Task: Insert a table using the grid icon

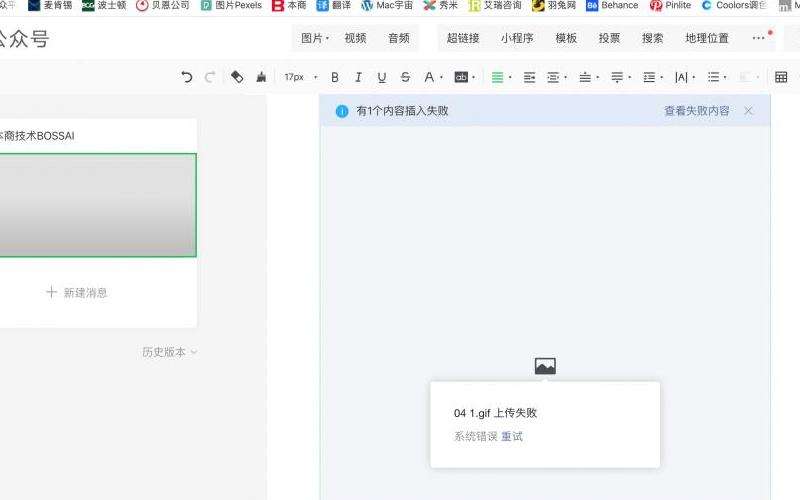Action: (781, 77)
